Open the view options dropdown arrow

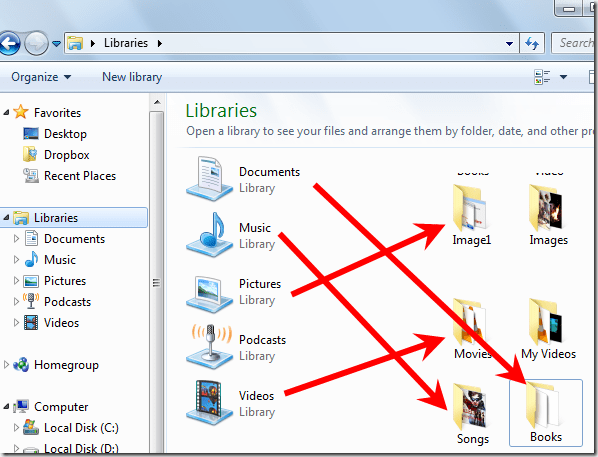(563, 77)
